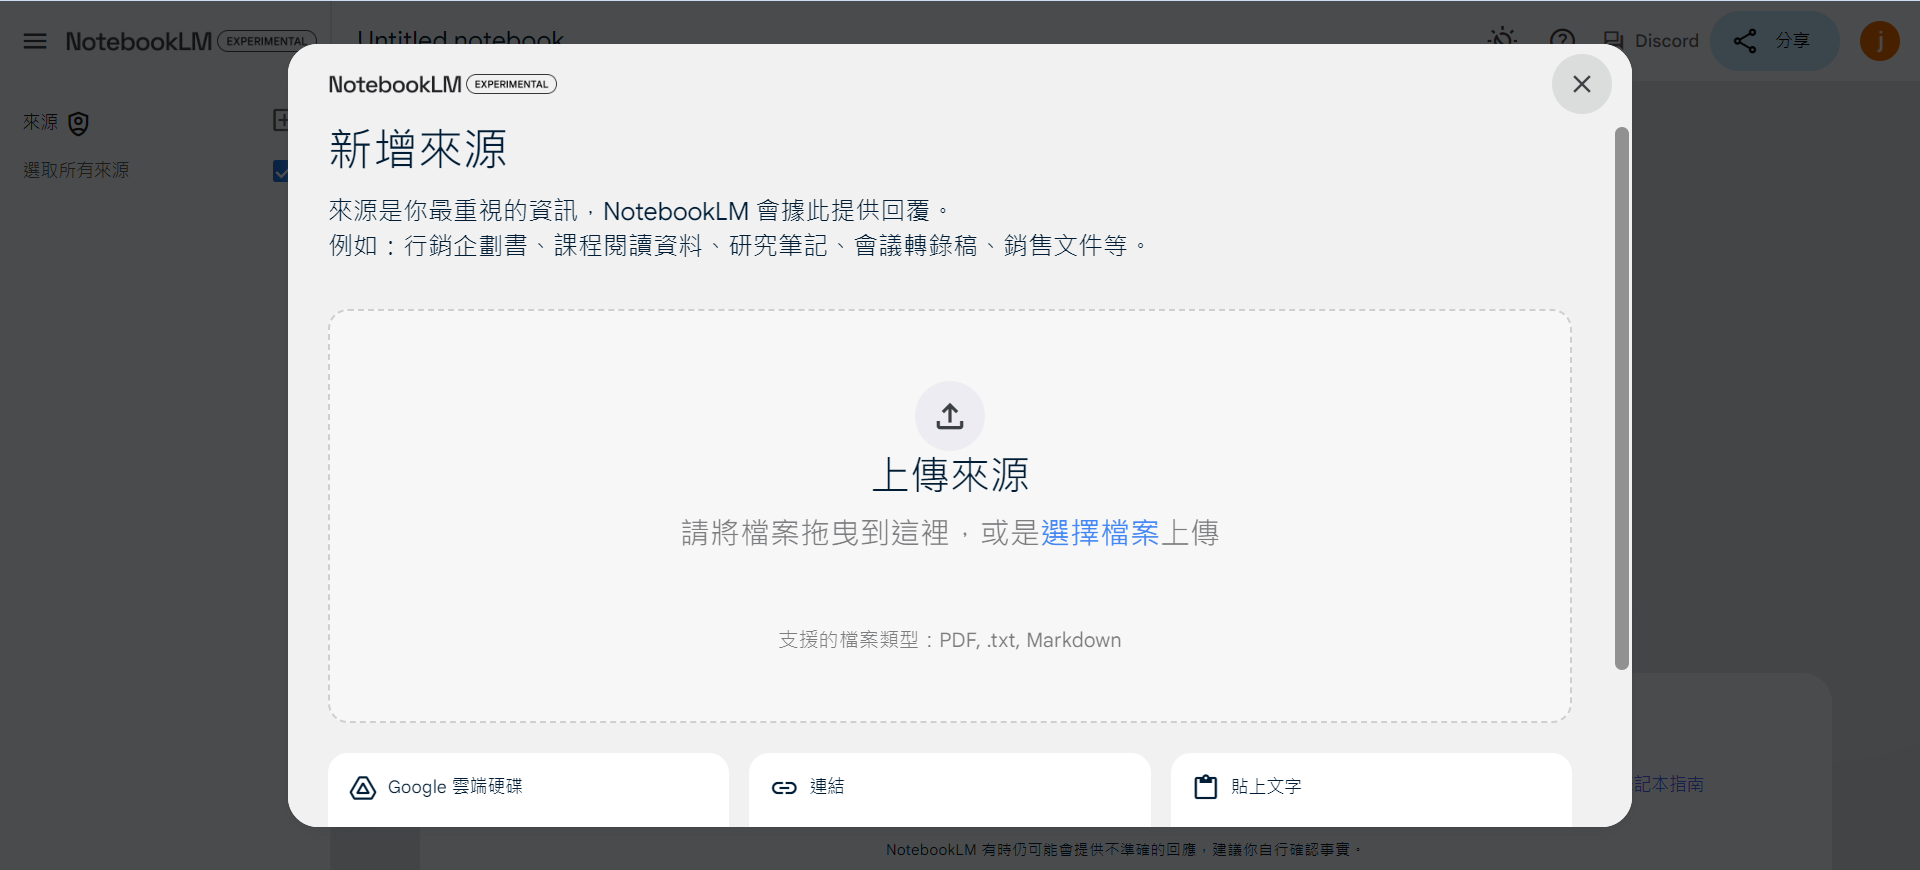Close the 新增來源 dialog
Viewport: 1920px width, 870px height.
tap(1581, 84)
